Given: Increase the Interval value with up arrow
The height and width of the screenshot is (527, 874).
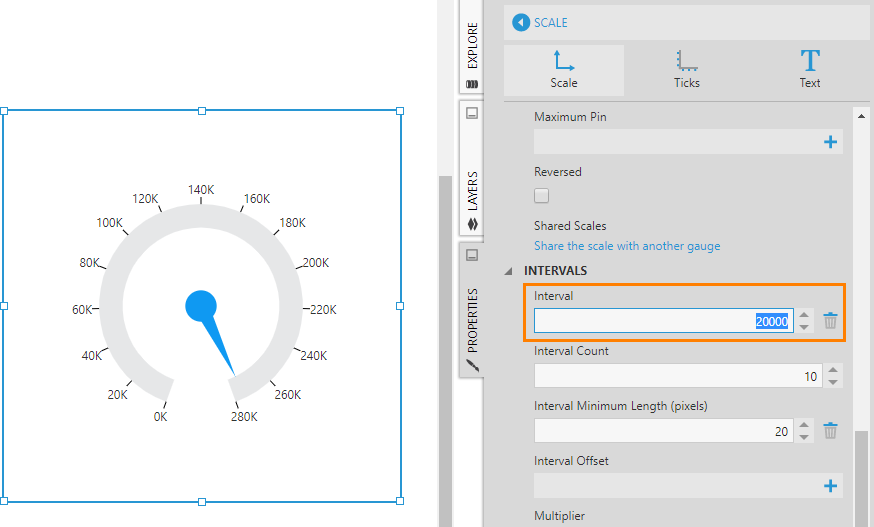Looking at the screenshot, I should 805,315.
